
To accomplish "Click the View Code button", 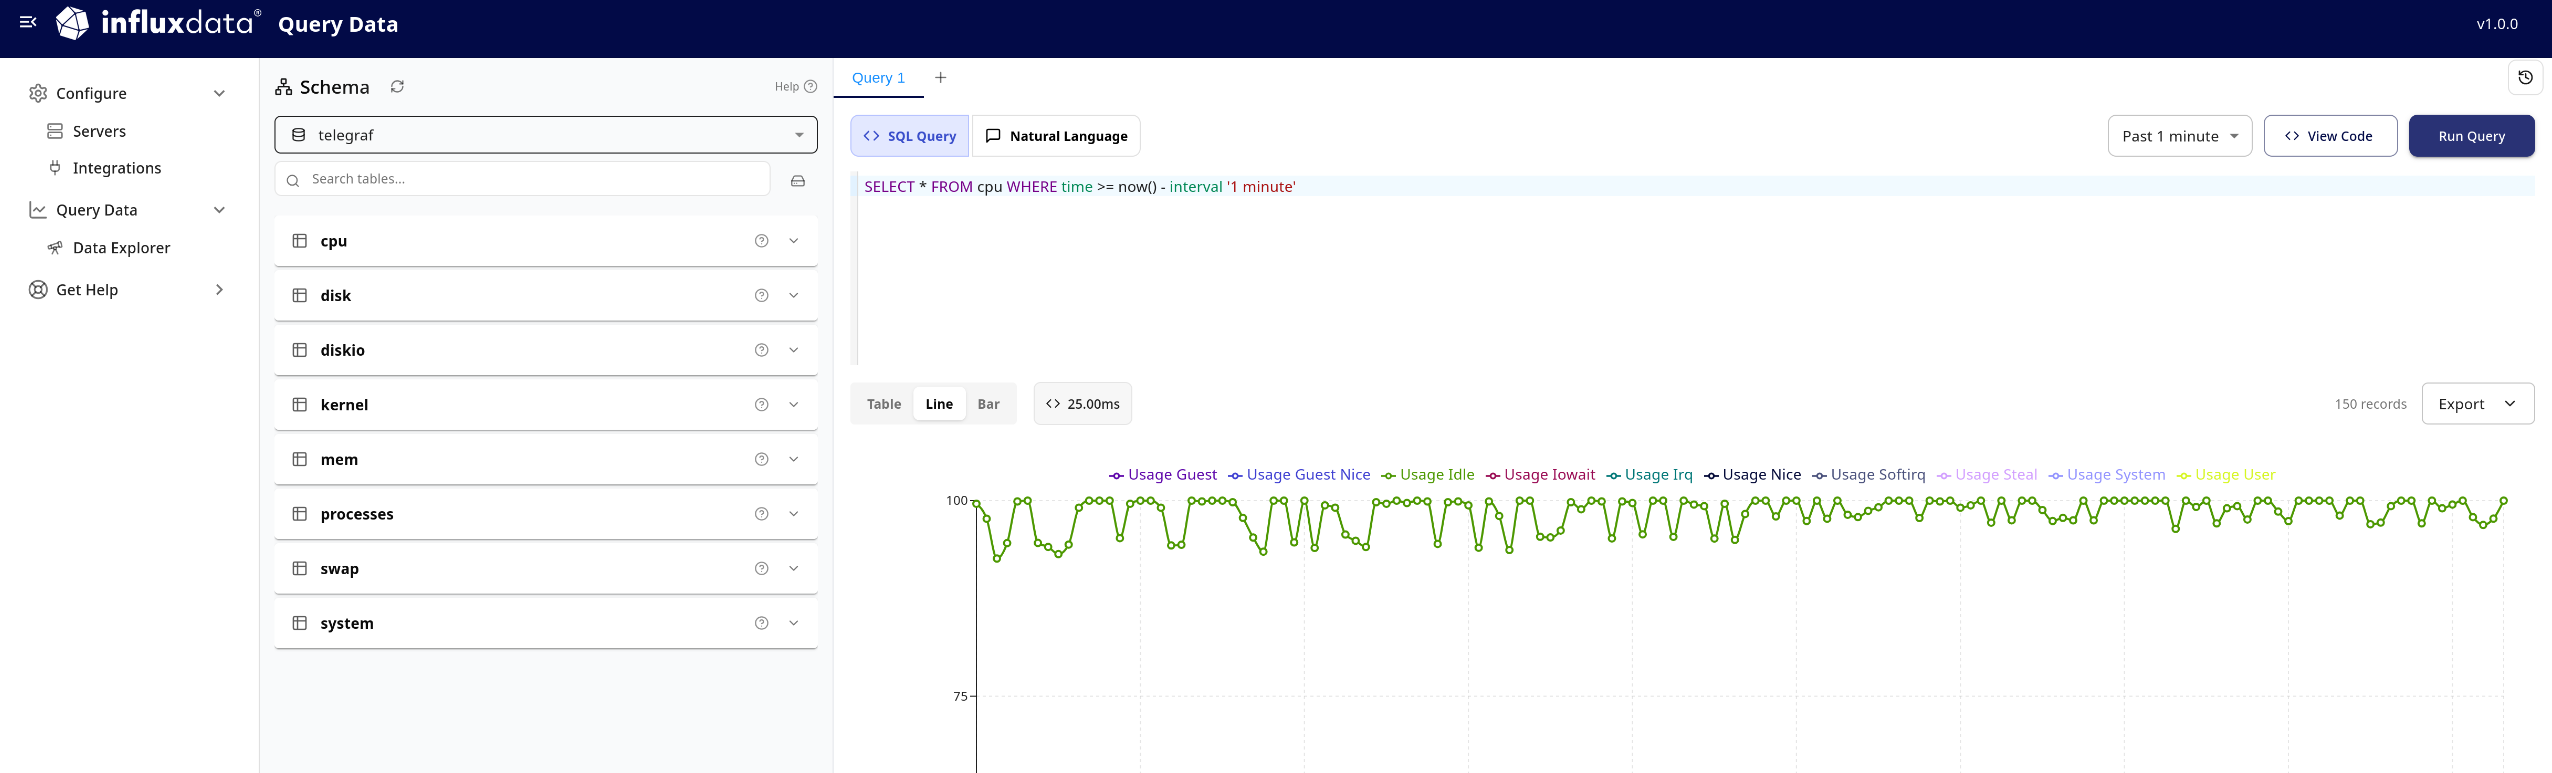I will (2329, 136).
